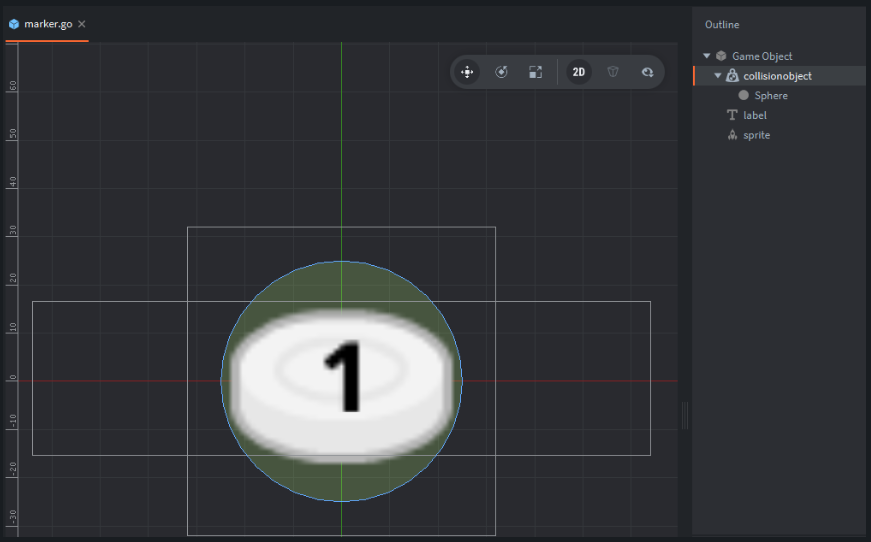Open the visibility filters icon
The image size is (871, 542).
click(x=647, y=72)
